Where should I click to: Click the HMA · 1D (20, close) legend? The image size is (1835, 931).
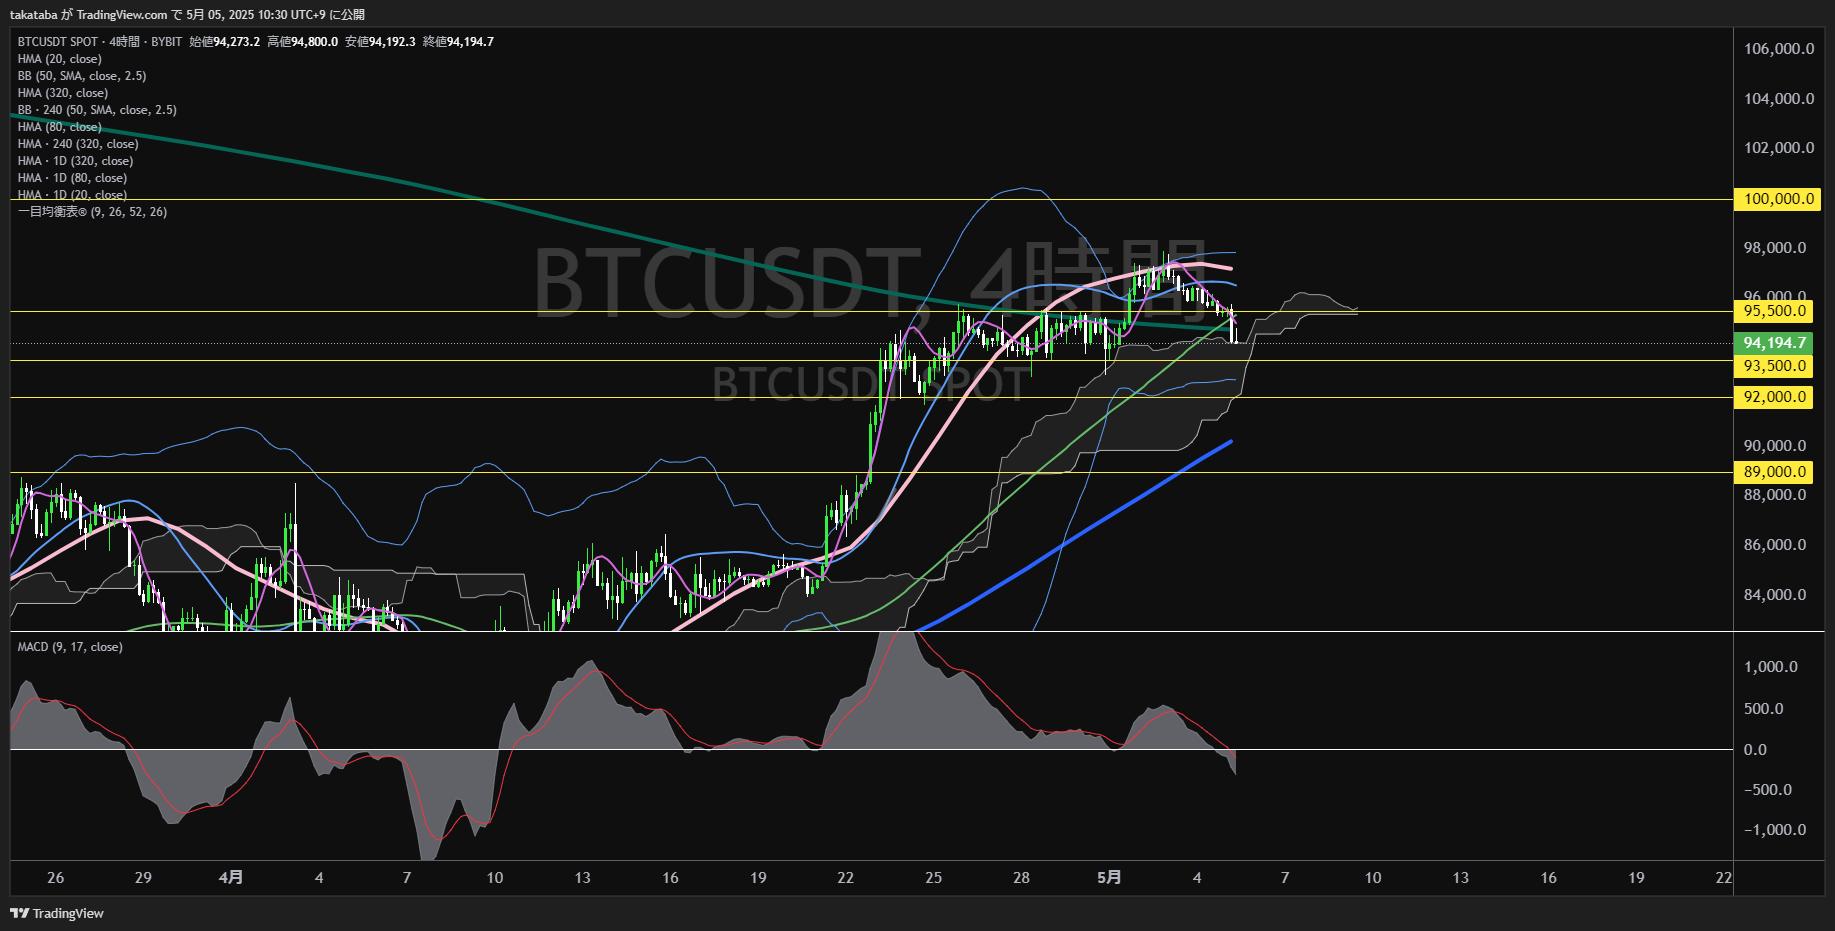click(x=72, y=195)
